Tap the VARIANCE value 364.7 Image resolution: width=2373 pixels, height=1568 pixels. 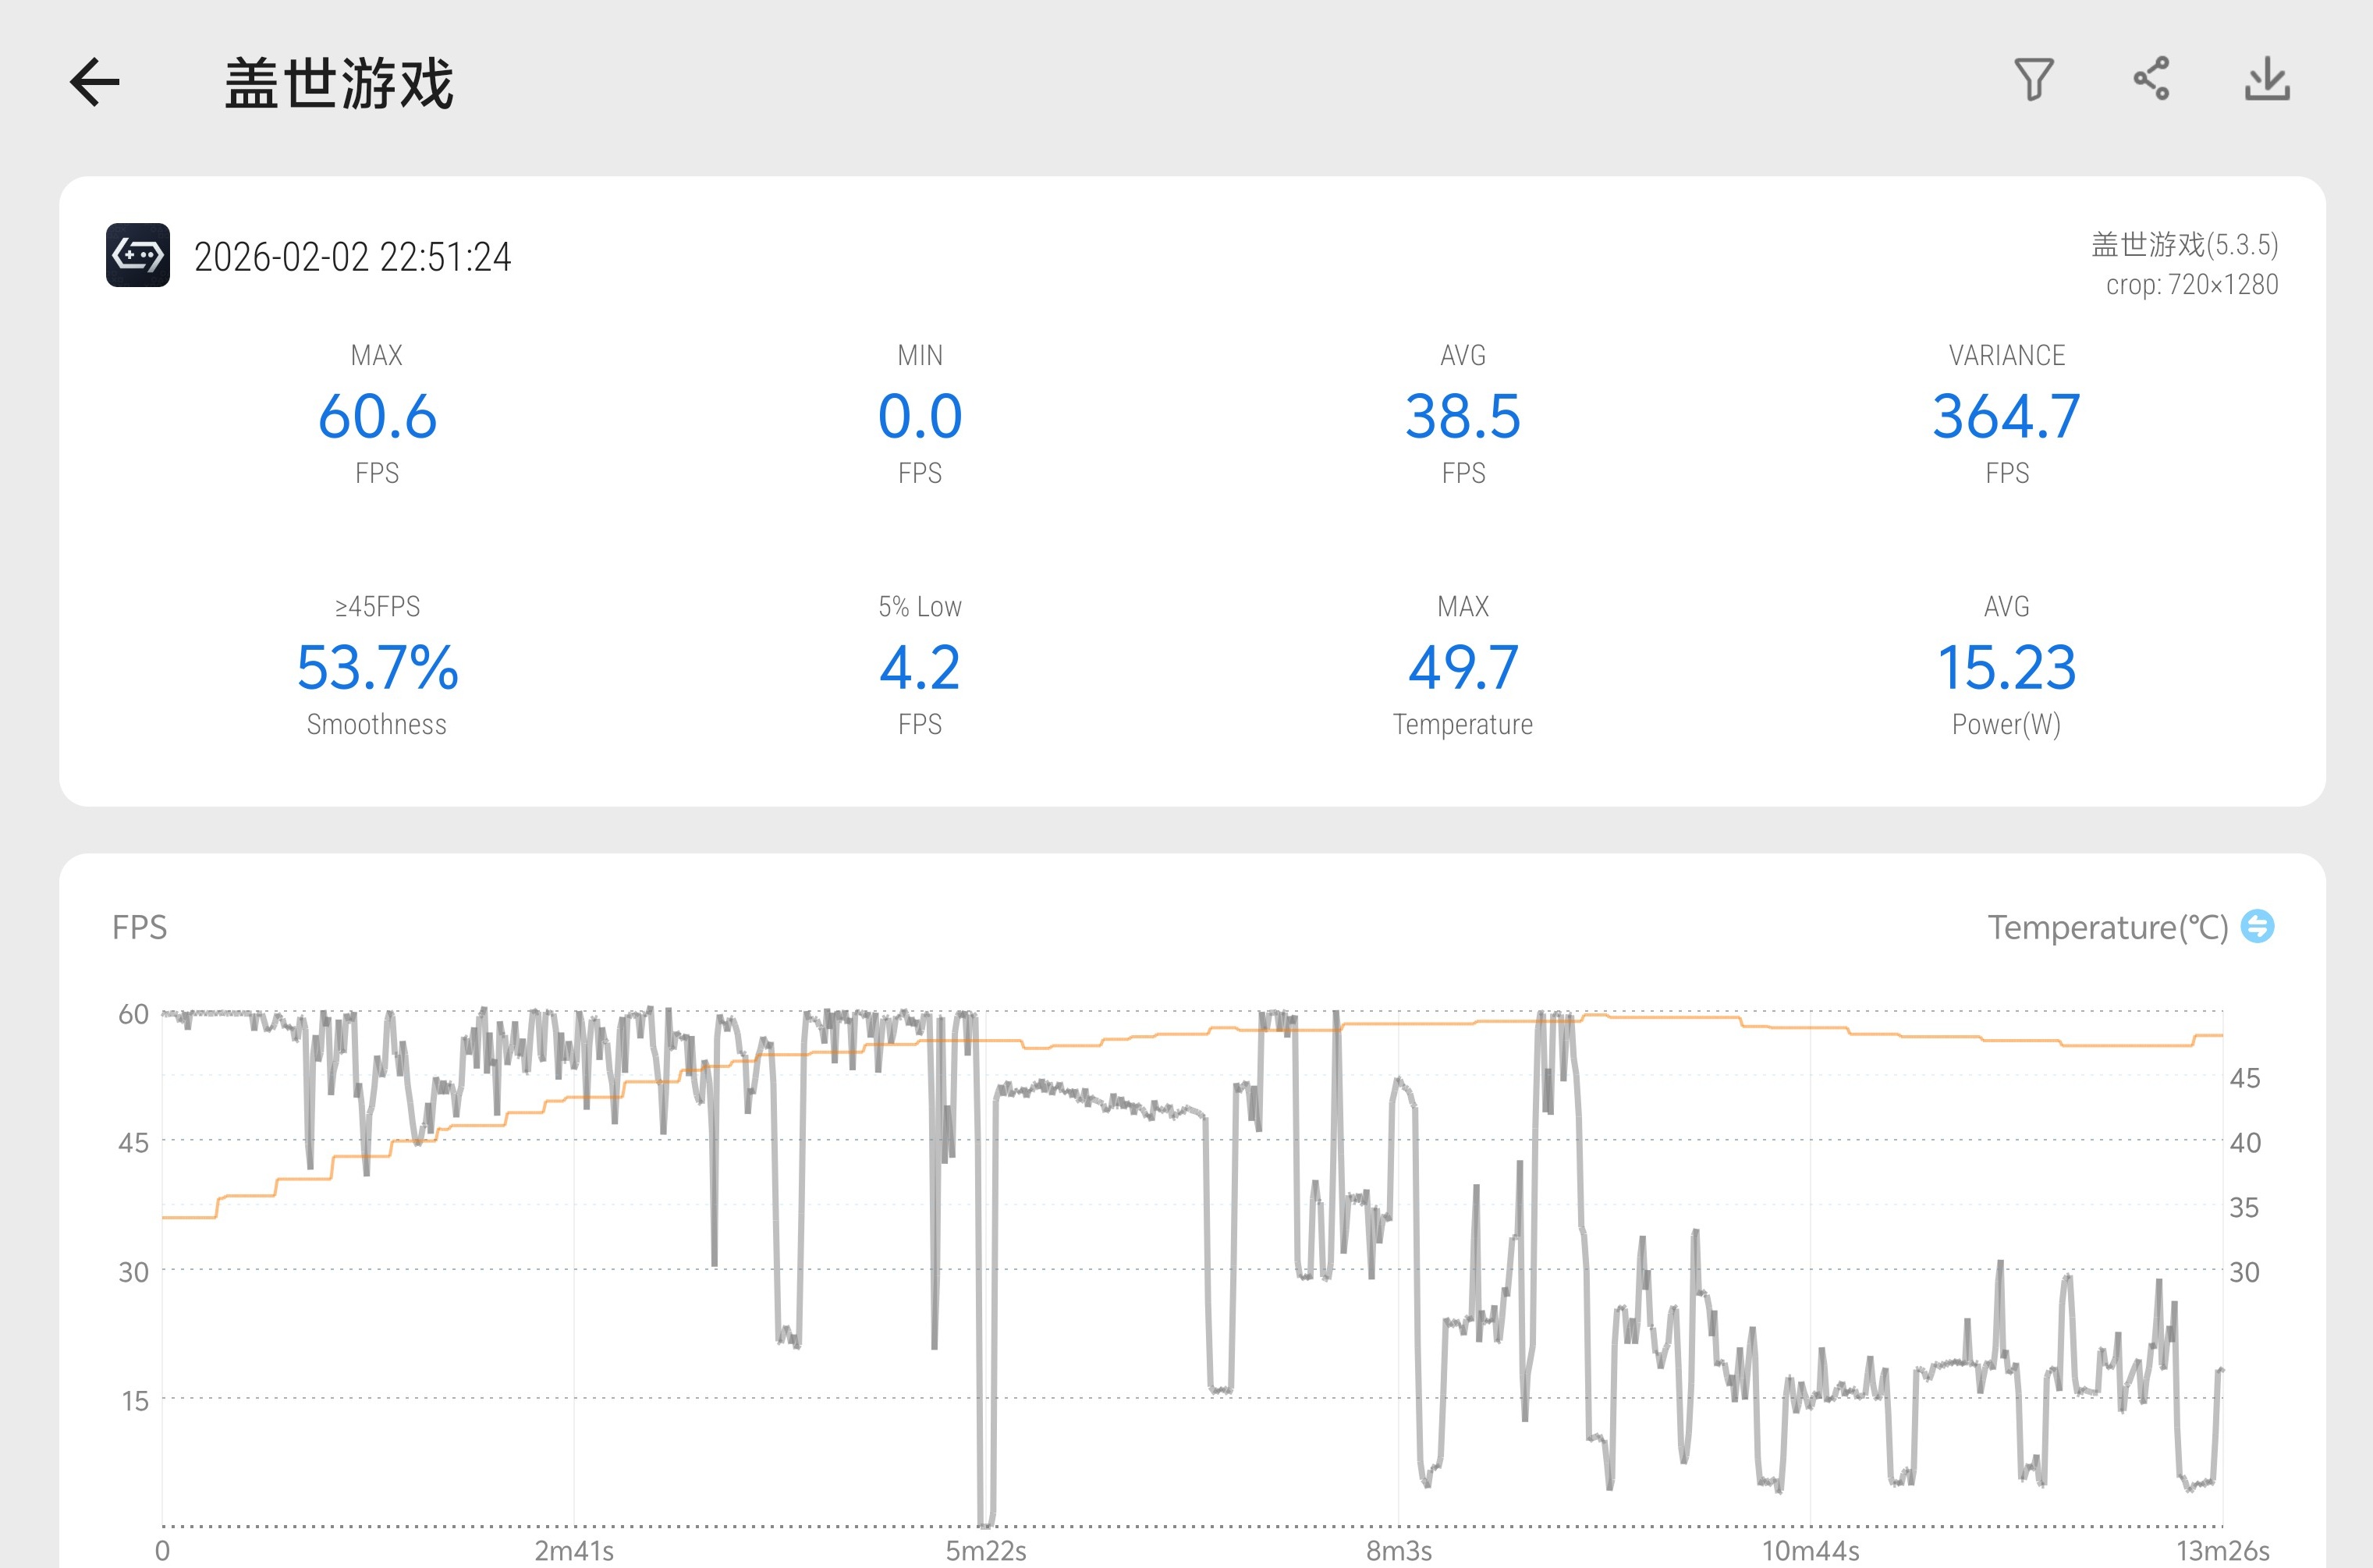2006,416
